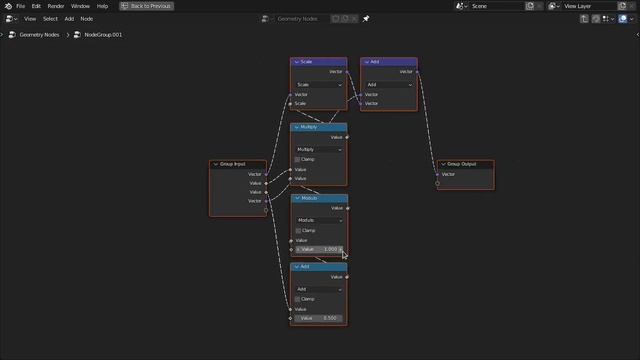Open the vector Add operation dropdown
This screenshot has height=360, width=640.
(389, 84)
